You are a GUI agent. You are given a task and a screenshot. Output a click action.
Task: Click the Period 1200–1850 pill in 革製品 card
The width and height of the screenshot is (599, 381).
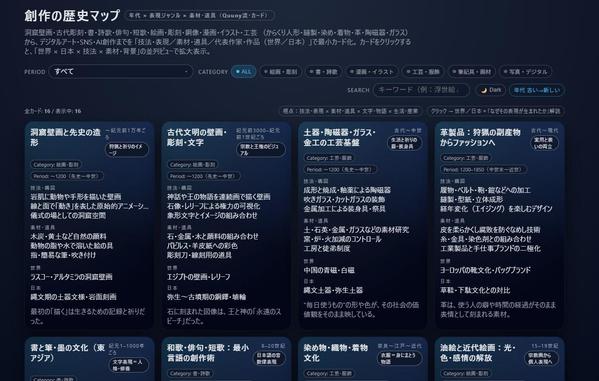(483, 169)
